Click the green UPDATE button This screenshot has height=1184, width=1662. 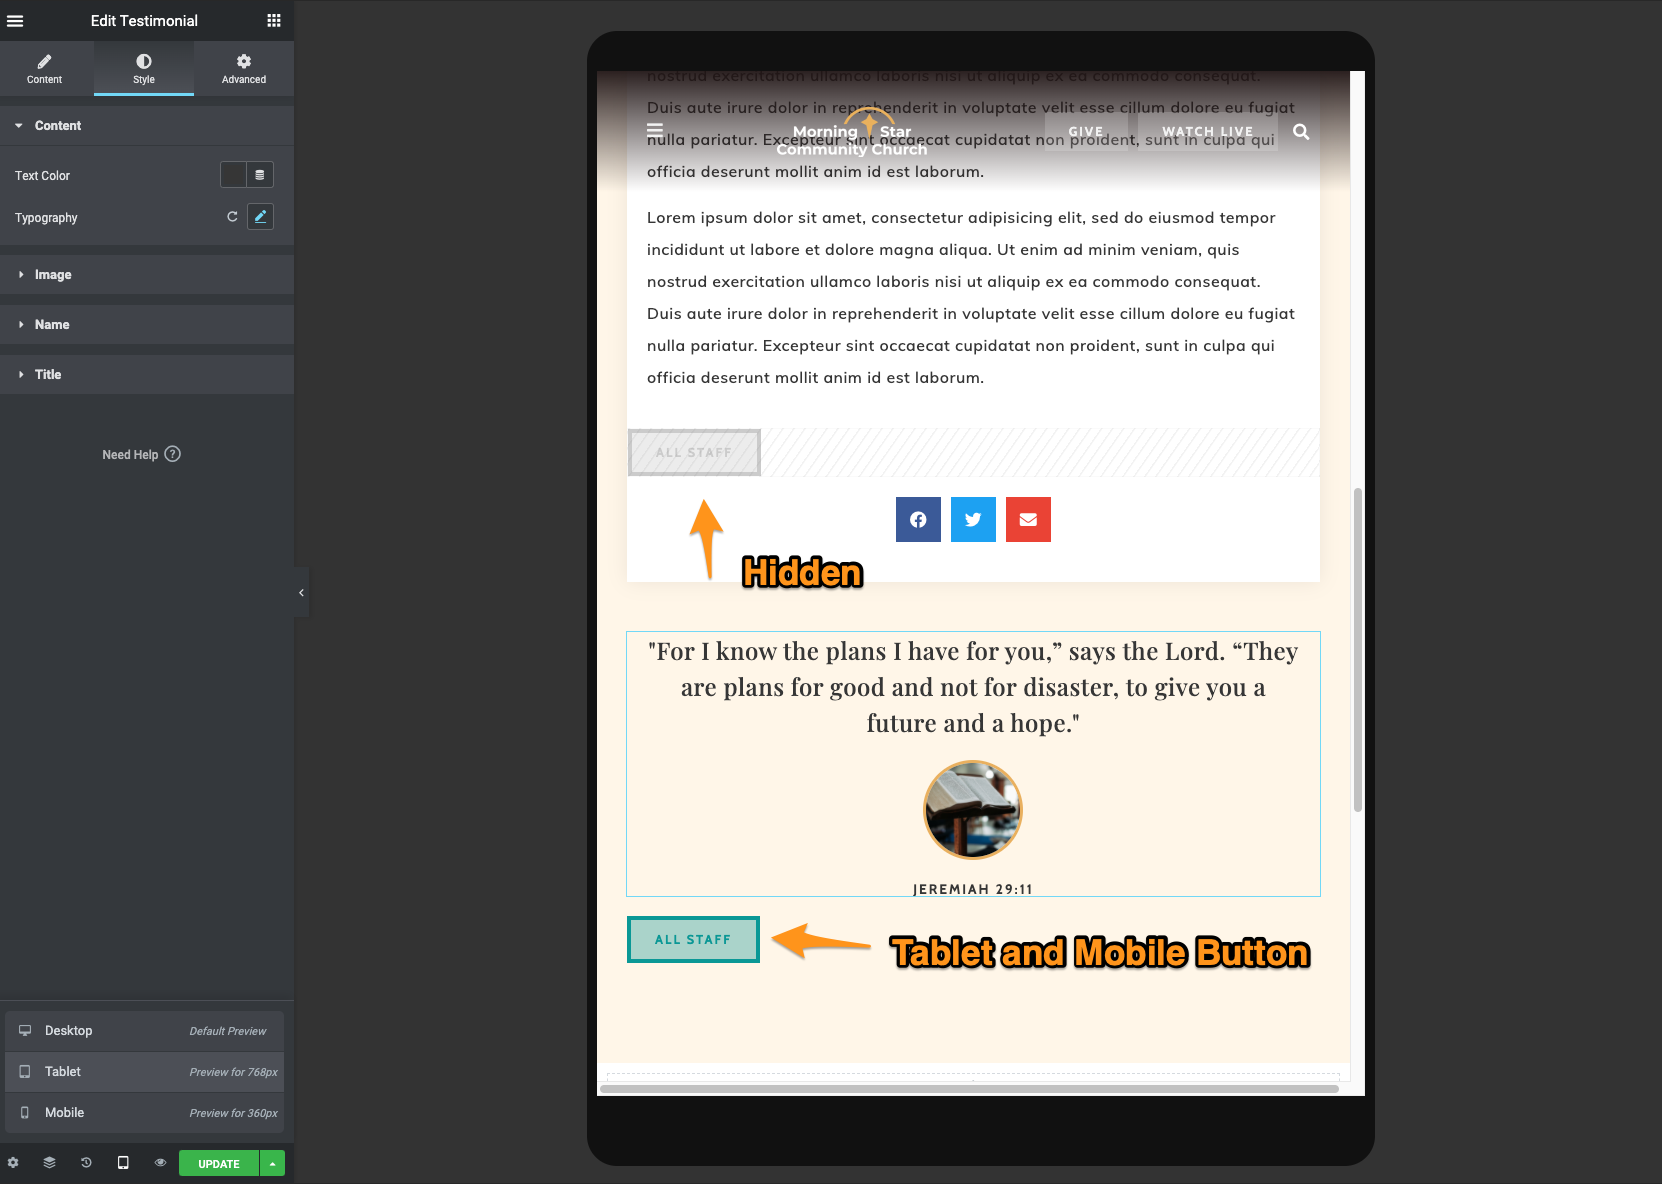(x=219, y=1163)
